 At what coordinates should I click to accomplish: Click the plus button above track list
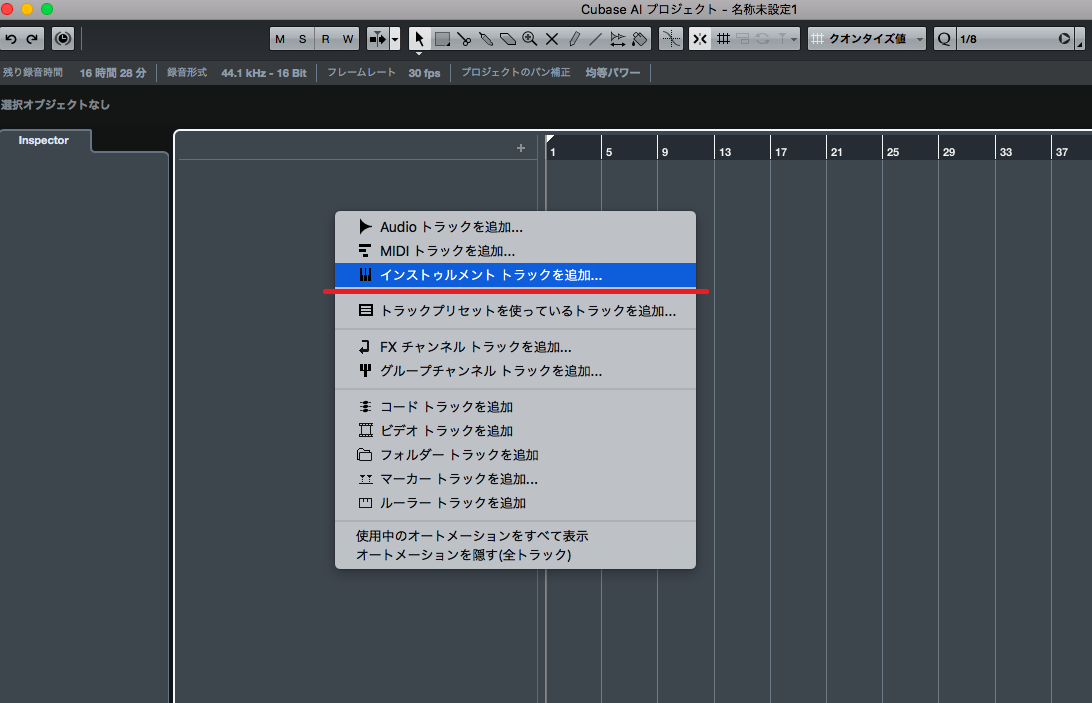(520, 148)
